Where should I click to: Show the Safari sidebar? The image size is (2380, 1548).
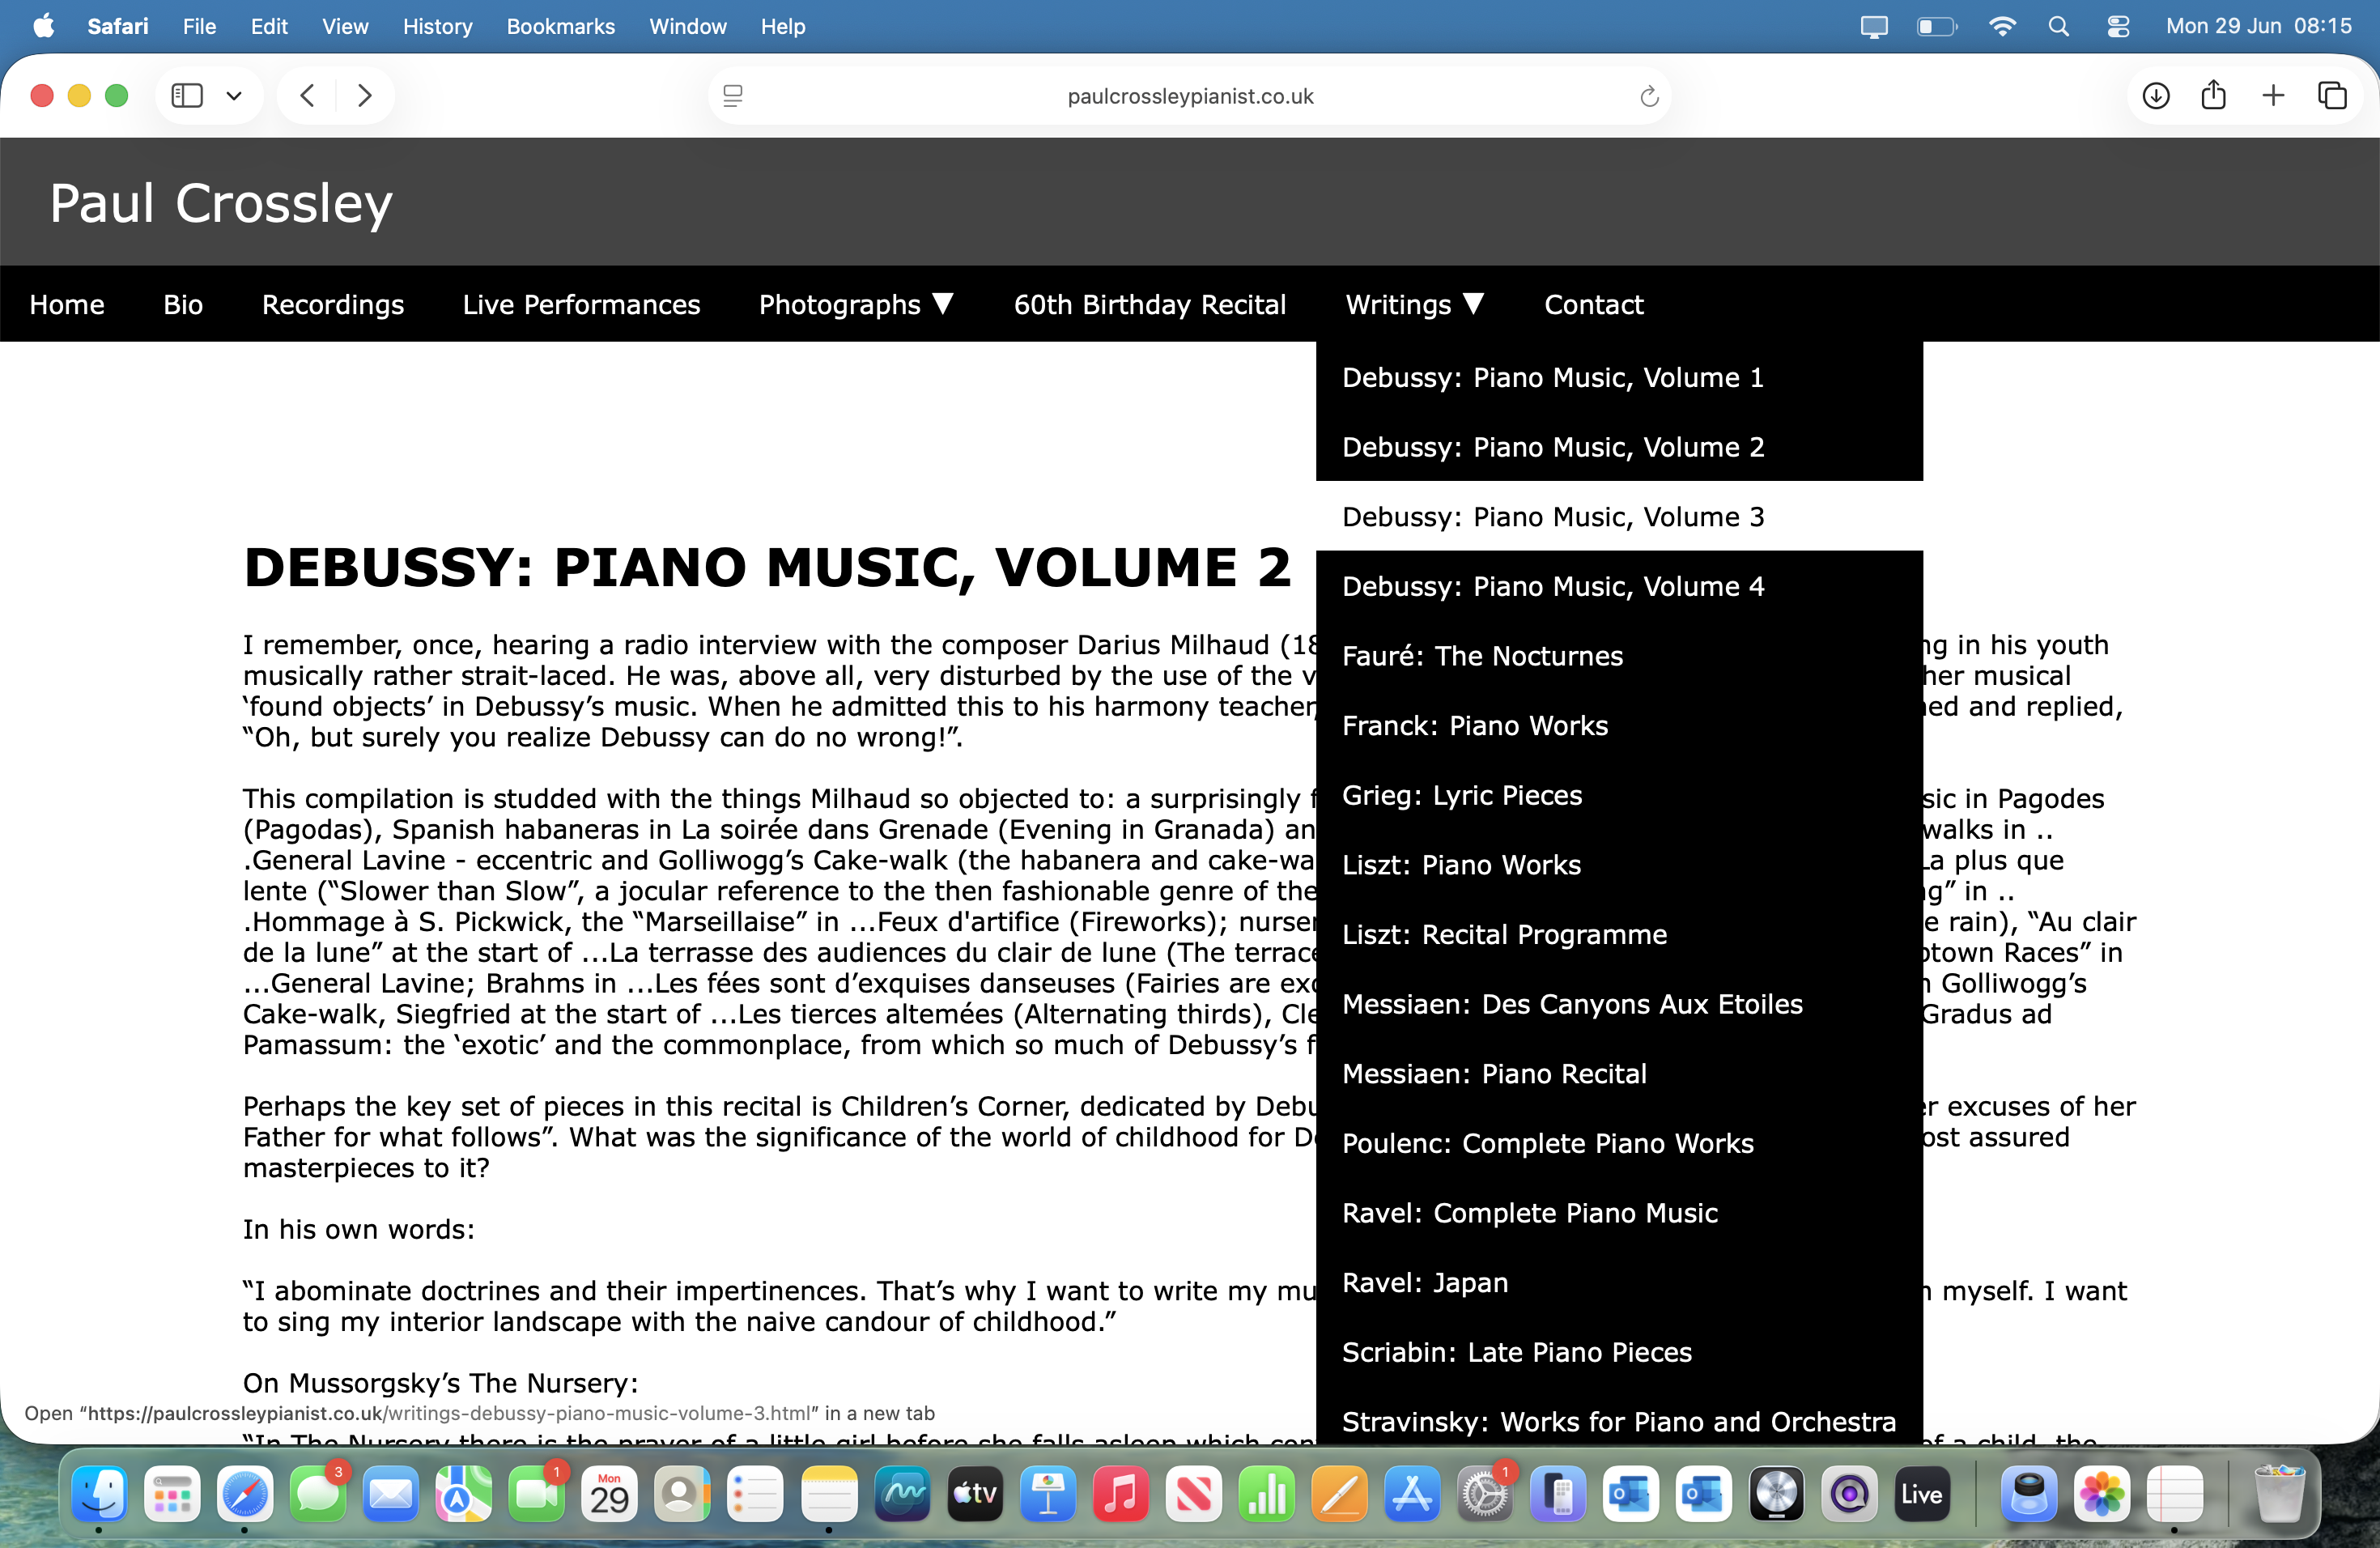pyautogui.click(x=187, y=95)
